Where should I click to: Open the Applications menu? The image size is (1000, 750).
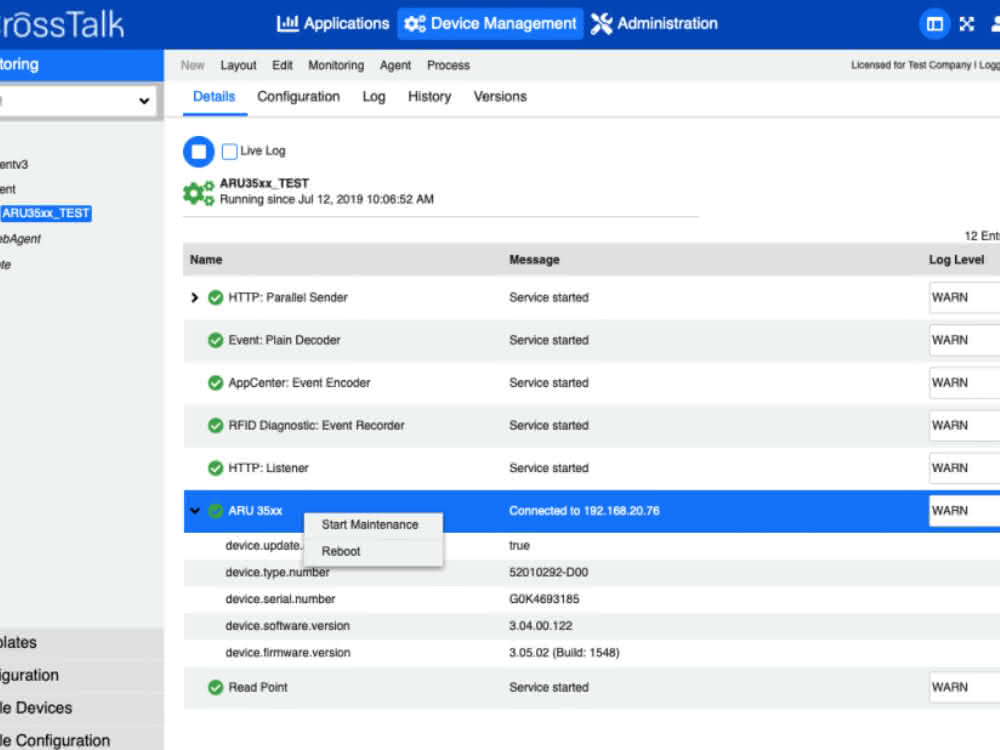click(x=333, y=24)
